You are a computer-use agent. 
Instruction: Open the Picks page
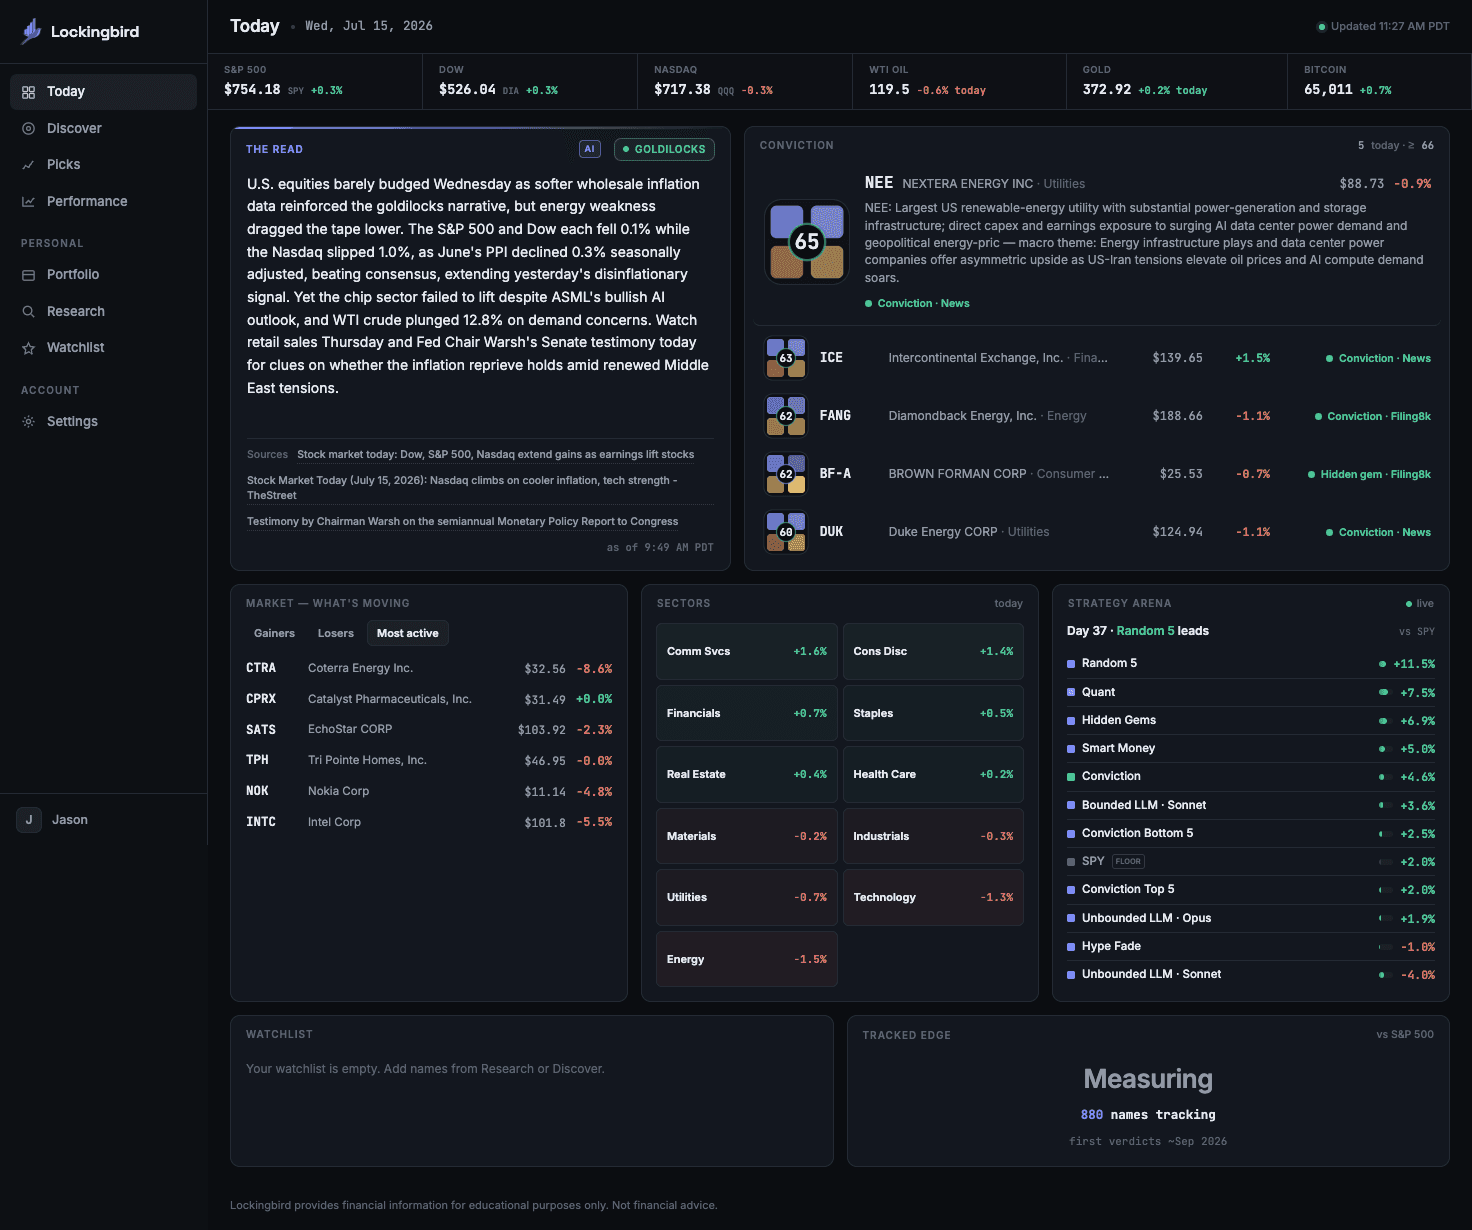point(103,165)
